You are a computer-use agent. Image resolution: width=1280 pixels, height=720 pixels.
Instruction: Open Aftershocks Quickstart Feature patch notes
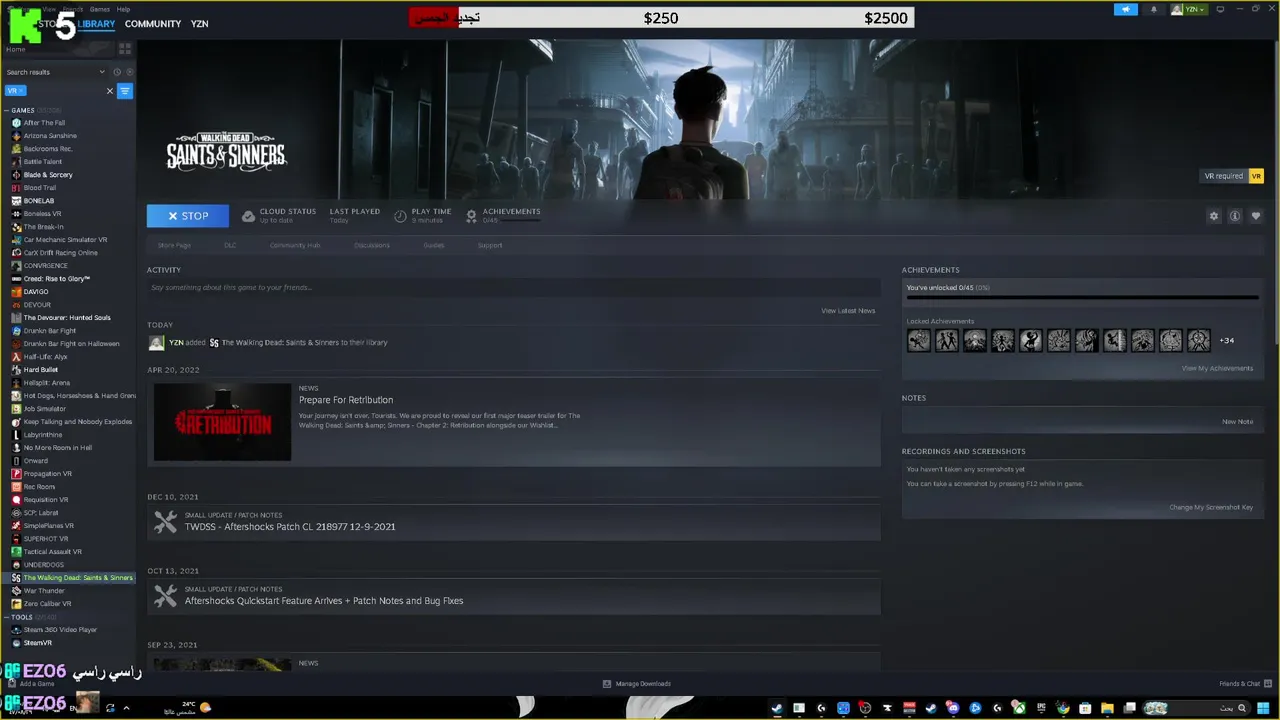pos(513,596)
